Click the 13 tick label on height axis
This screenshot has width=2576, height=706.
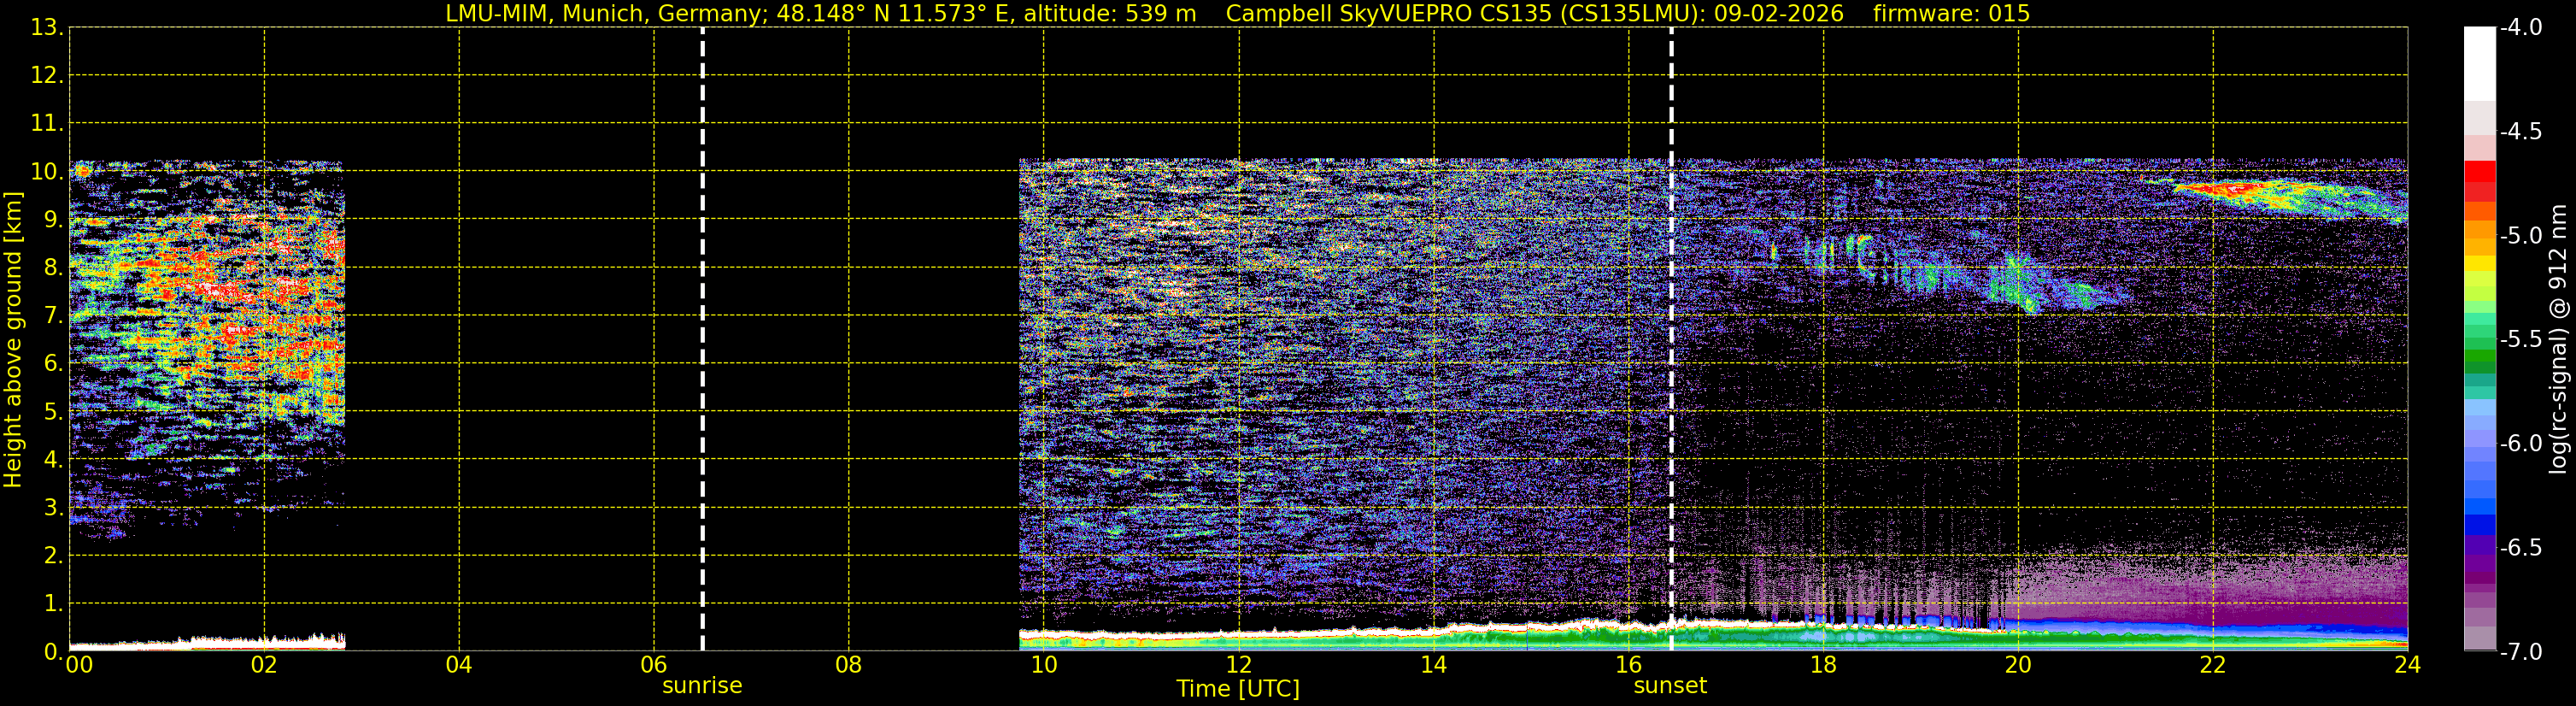(44, 27)
